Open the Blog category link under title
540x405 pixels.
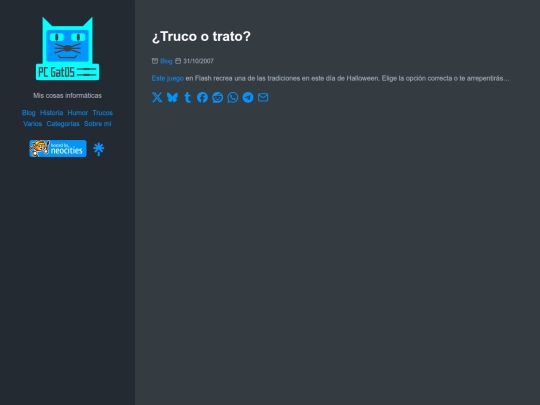click(x=166, y=61)
